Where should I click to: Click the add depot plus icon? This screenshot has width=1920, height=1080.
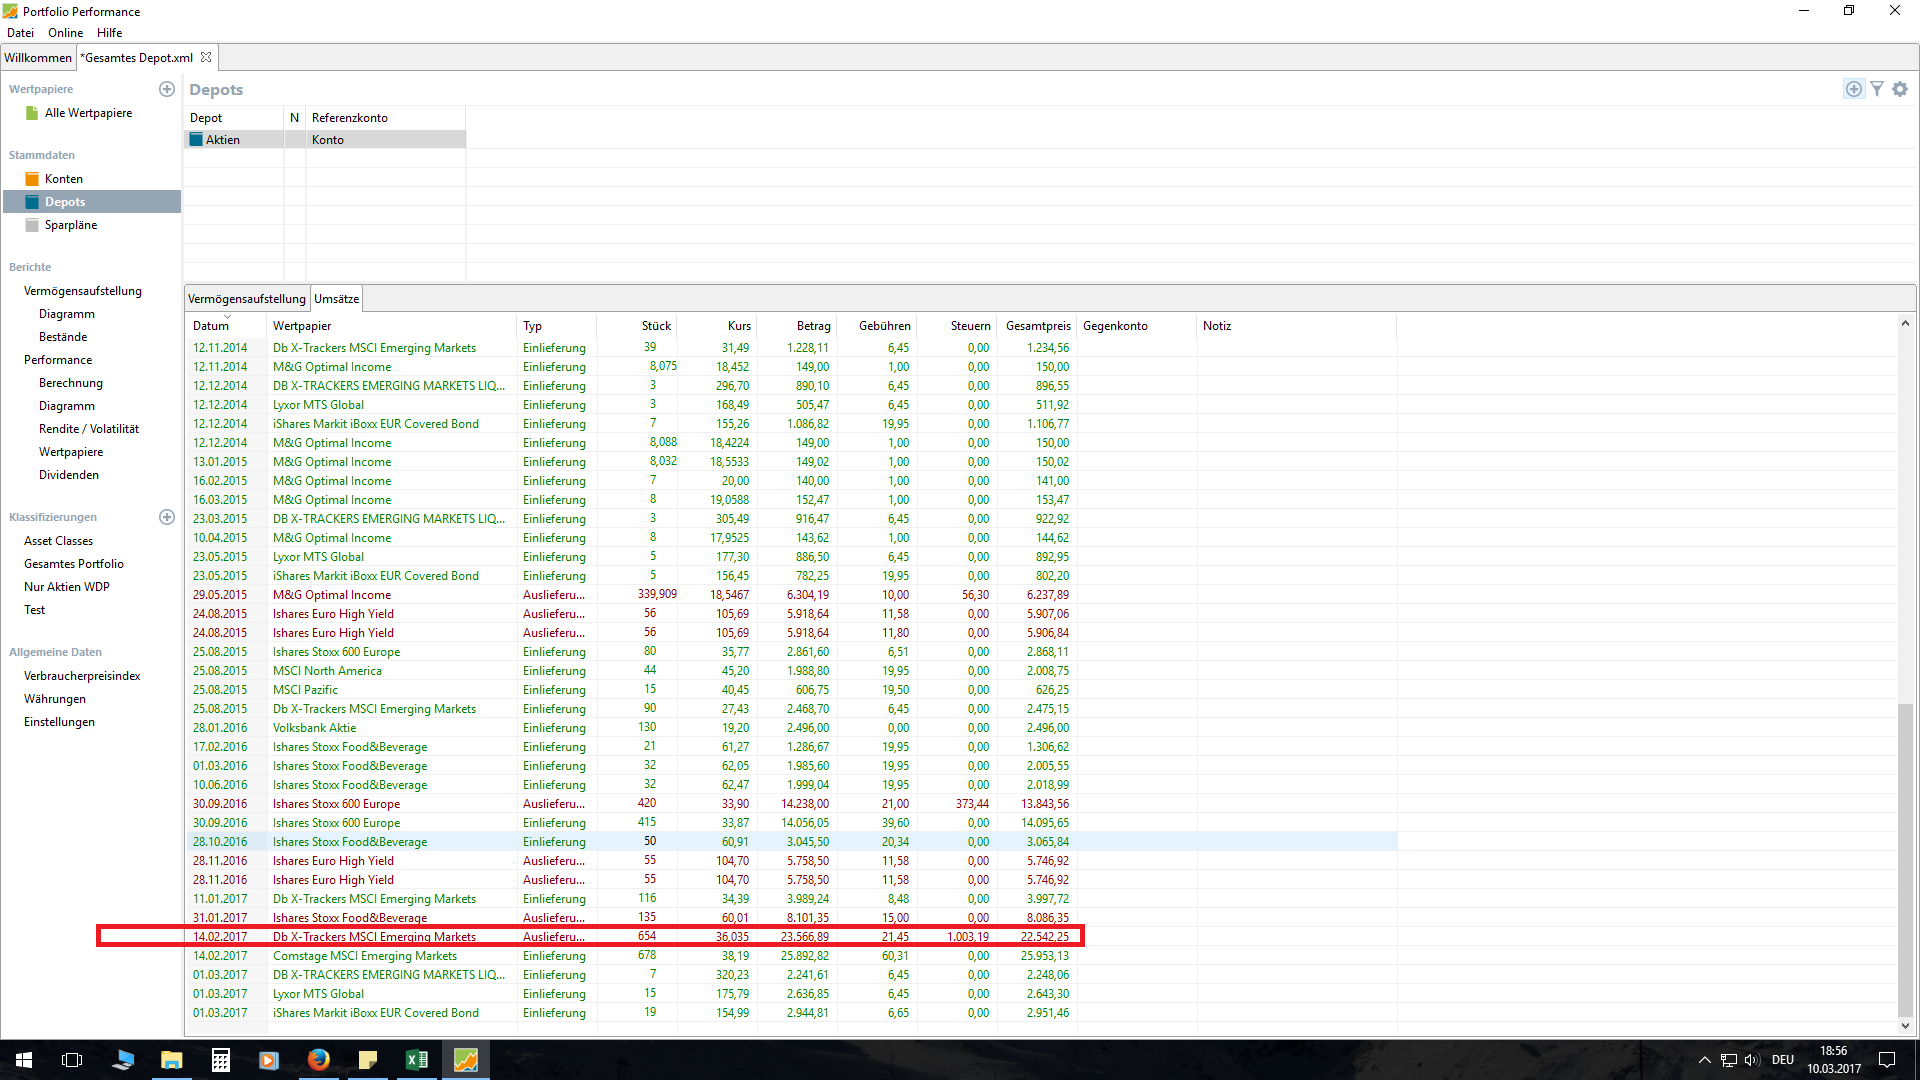[1853, 89]
